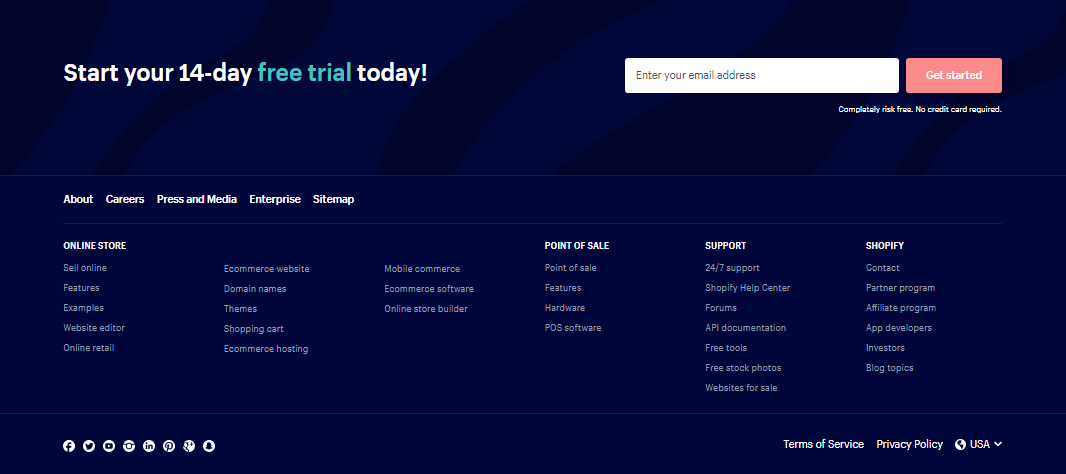Open the Investors link

coord(885,348)
